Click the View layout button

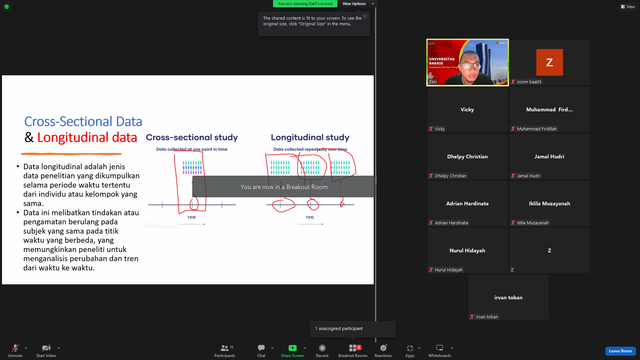click(628, 7)
